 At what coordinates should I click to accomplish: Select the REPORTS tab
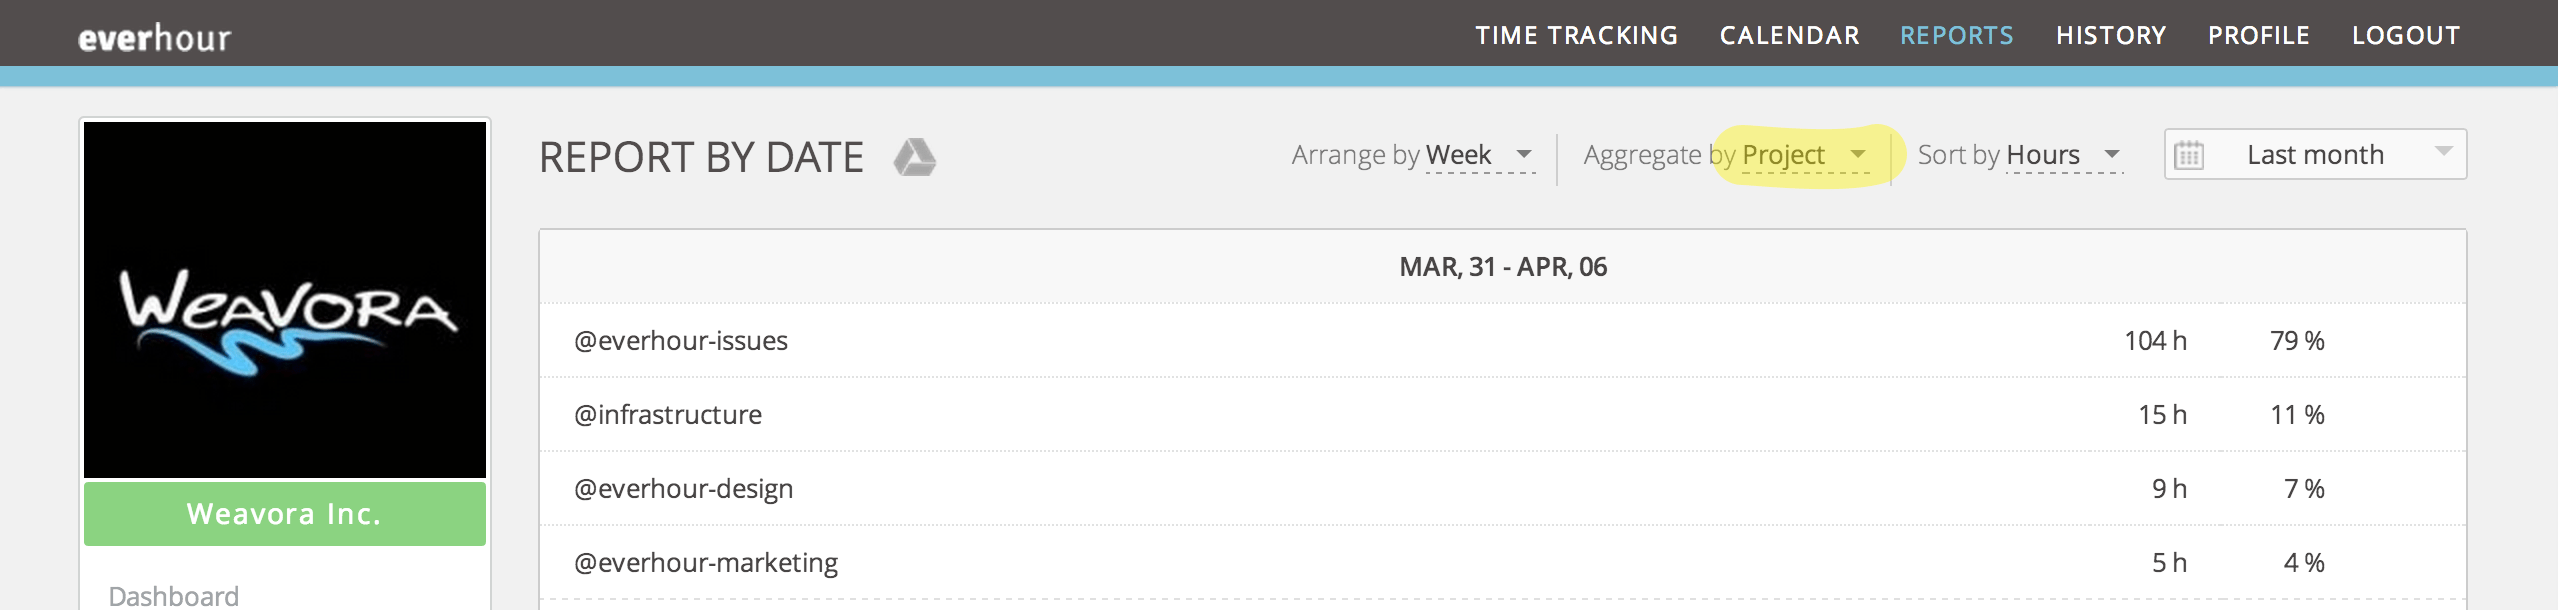click(x=1957, y=35)
